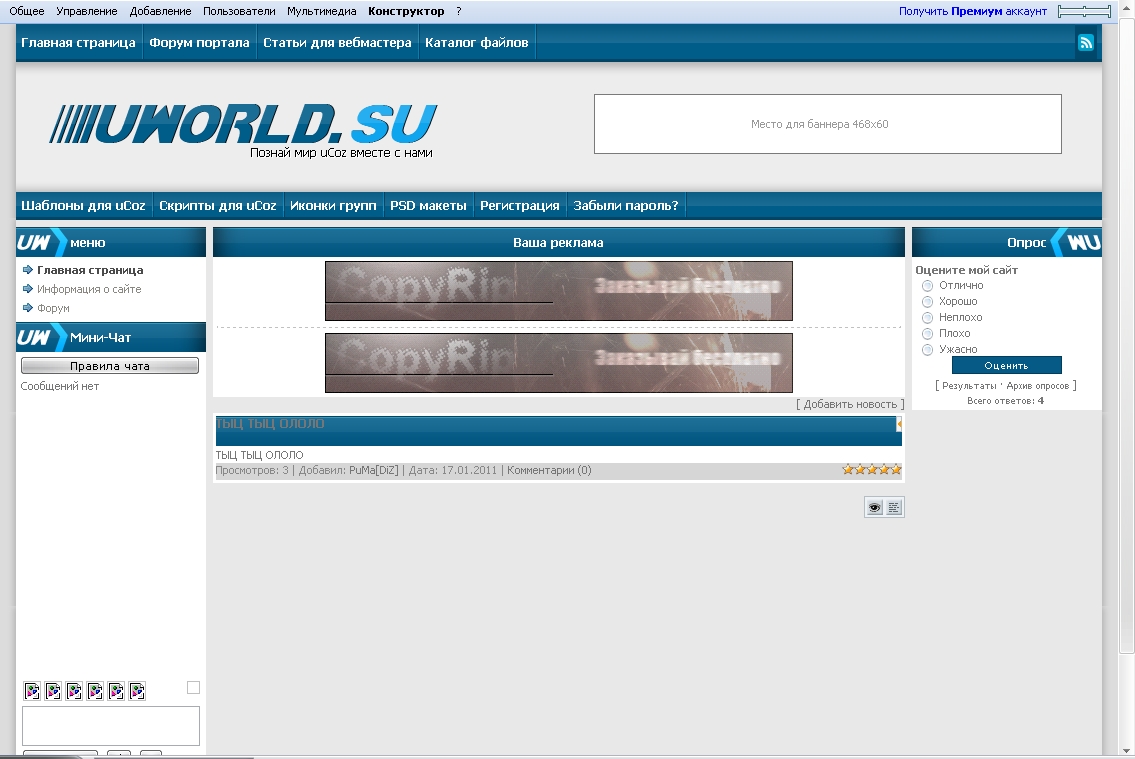Click the arrow icon beside Главная страница
Image resolution: width=1135 pixels, height=759 pixels.
pyautogui.click(x=28, y=270)
